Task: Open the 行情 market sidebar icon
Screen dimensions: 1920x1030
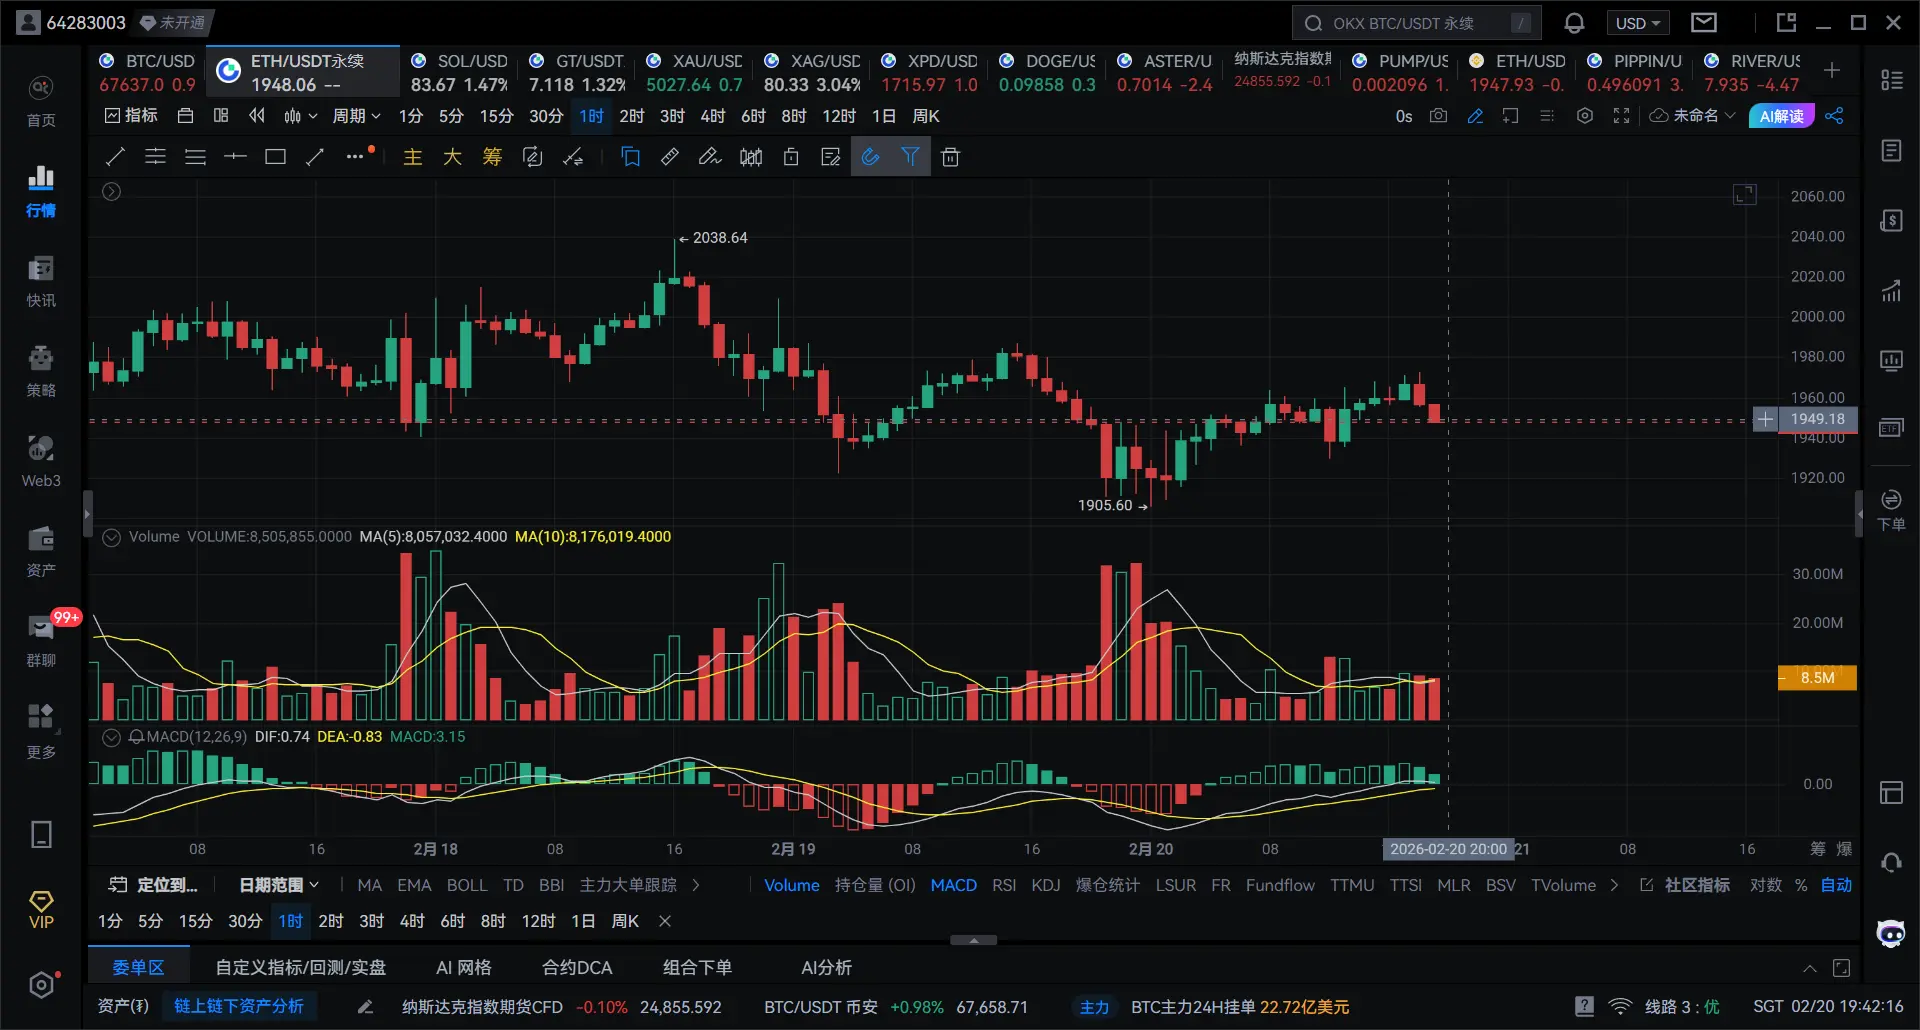Action: pyautogui.click(x=41, y=191)
